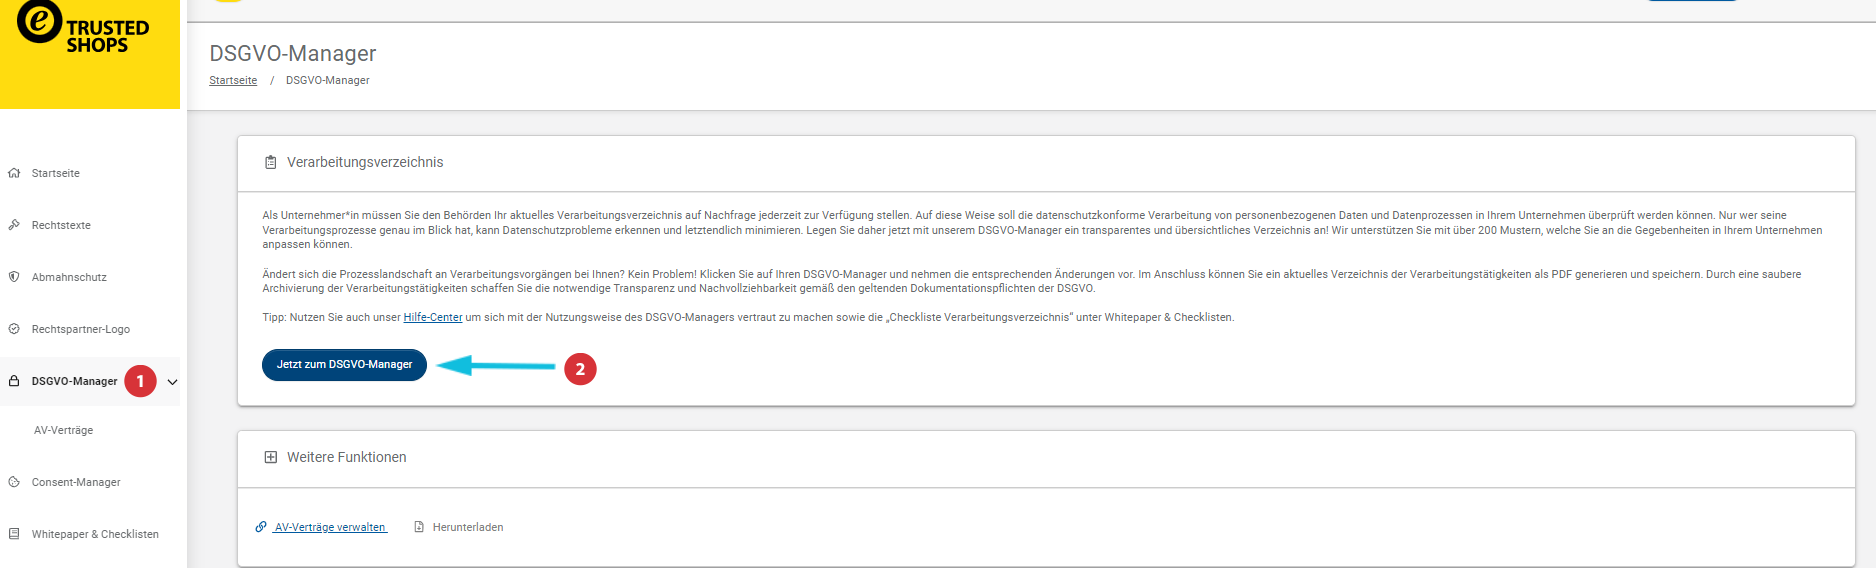Click the DSGVO-Manager lock icon
1876x568 pixels.
coord(14,381)
